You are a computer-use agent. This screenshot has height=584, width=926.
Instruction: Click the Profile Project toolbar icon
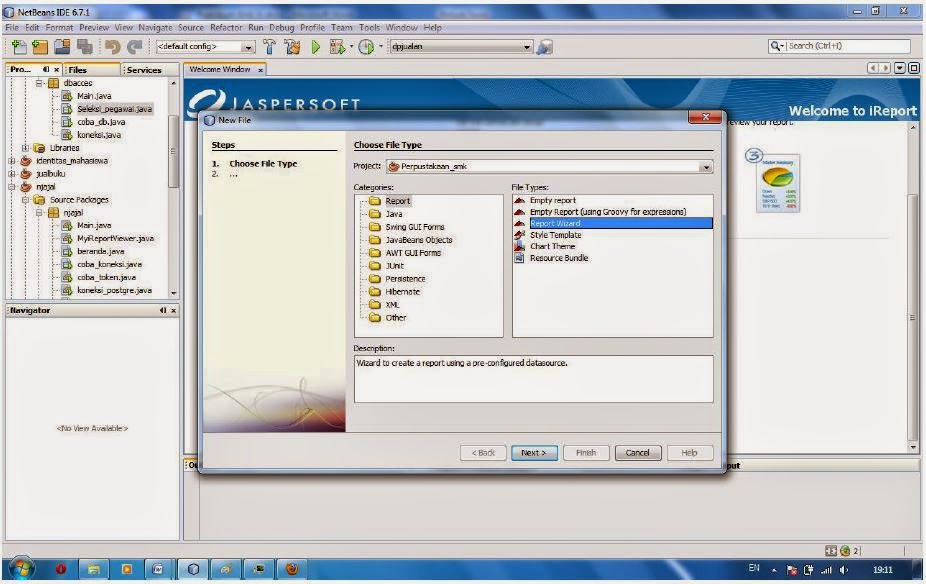[x=364, y=46]
